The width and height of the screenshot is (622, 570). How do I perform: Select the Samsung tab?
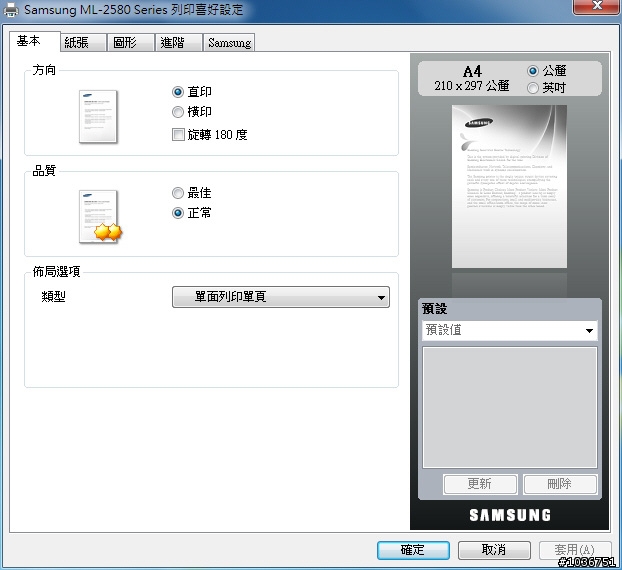click(x=229, y=42)
